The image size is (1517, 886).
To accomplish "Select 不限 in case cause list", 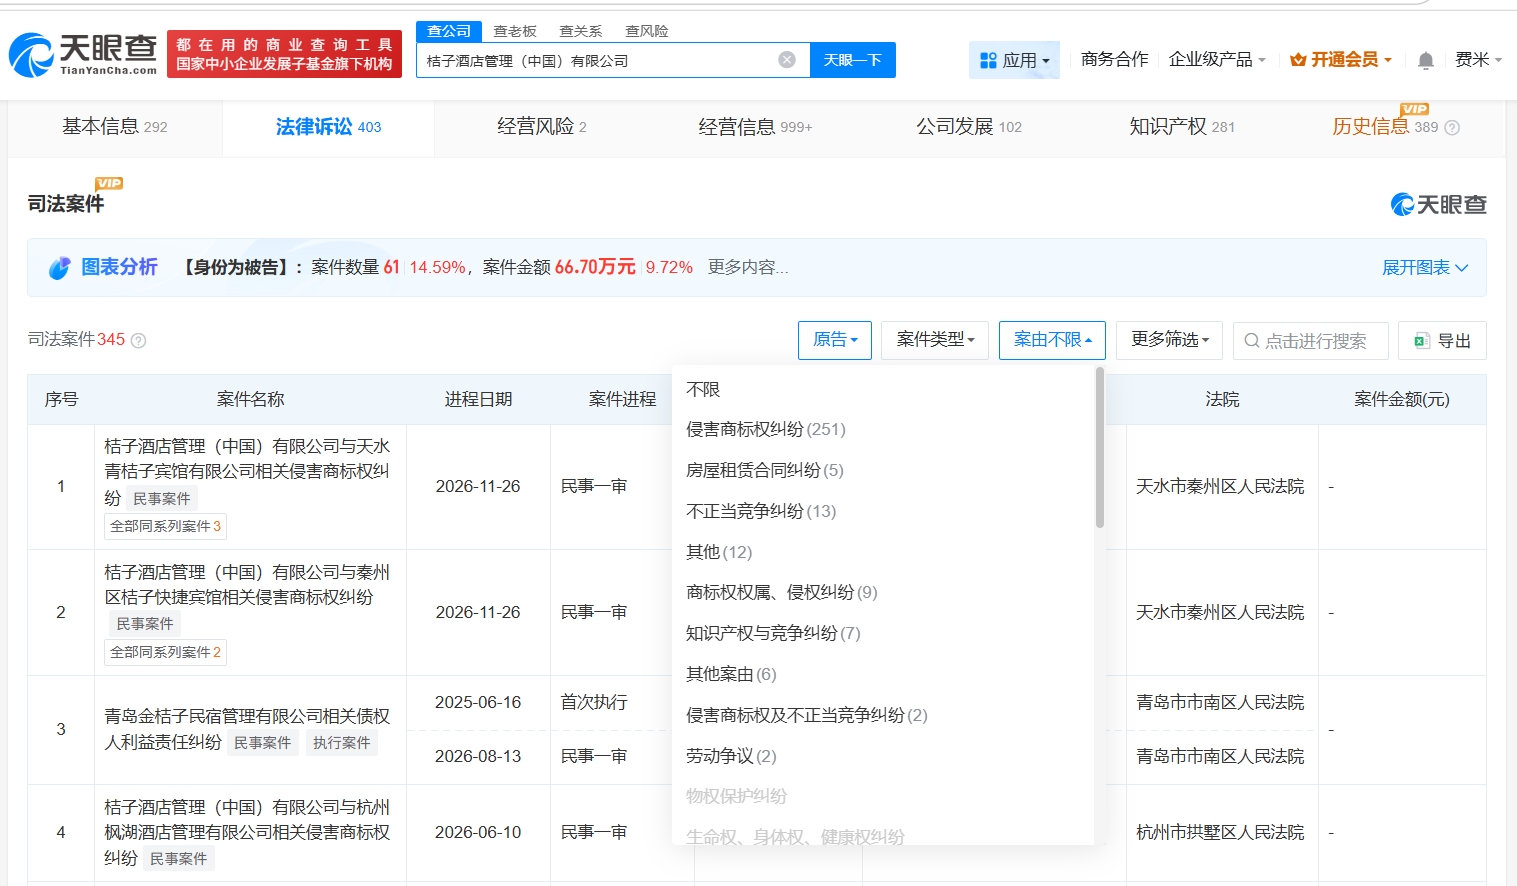I will (703, 390).
